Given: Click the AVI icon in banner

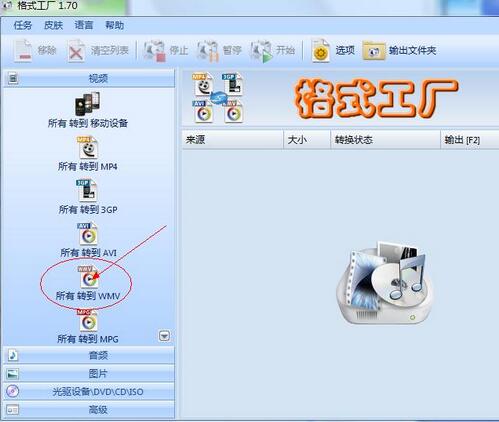Looking at the screenshot, I should pyautogui.click(x=203, y=112).
